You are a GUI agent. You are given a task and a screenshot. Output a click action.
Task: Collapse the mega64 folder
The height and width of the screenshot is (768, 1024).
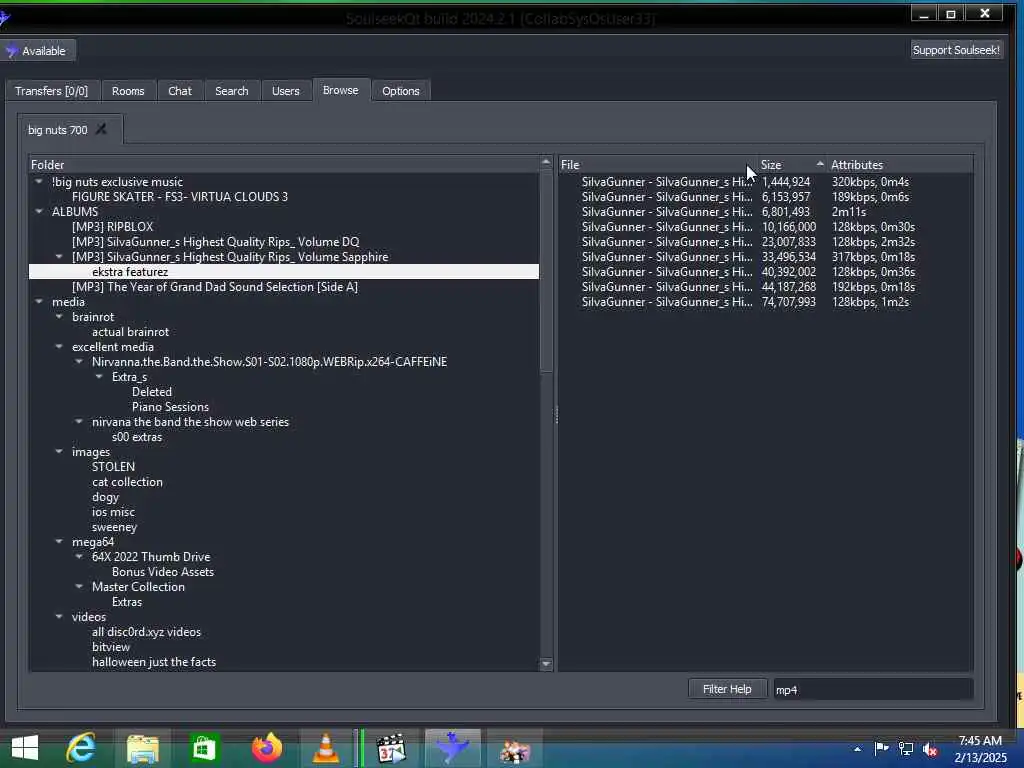(x=59, y=541)
